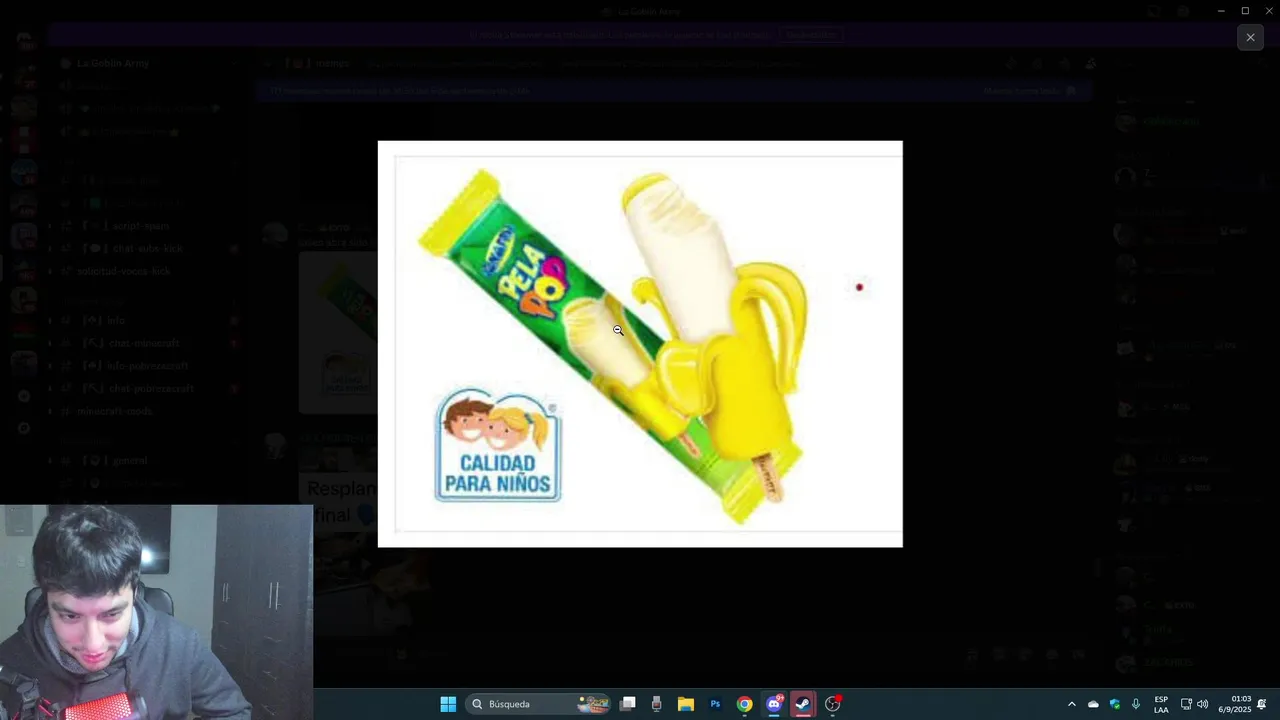Minimize the Discord window

pos(1221,11)
